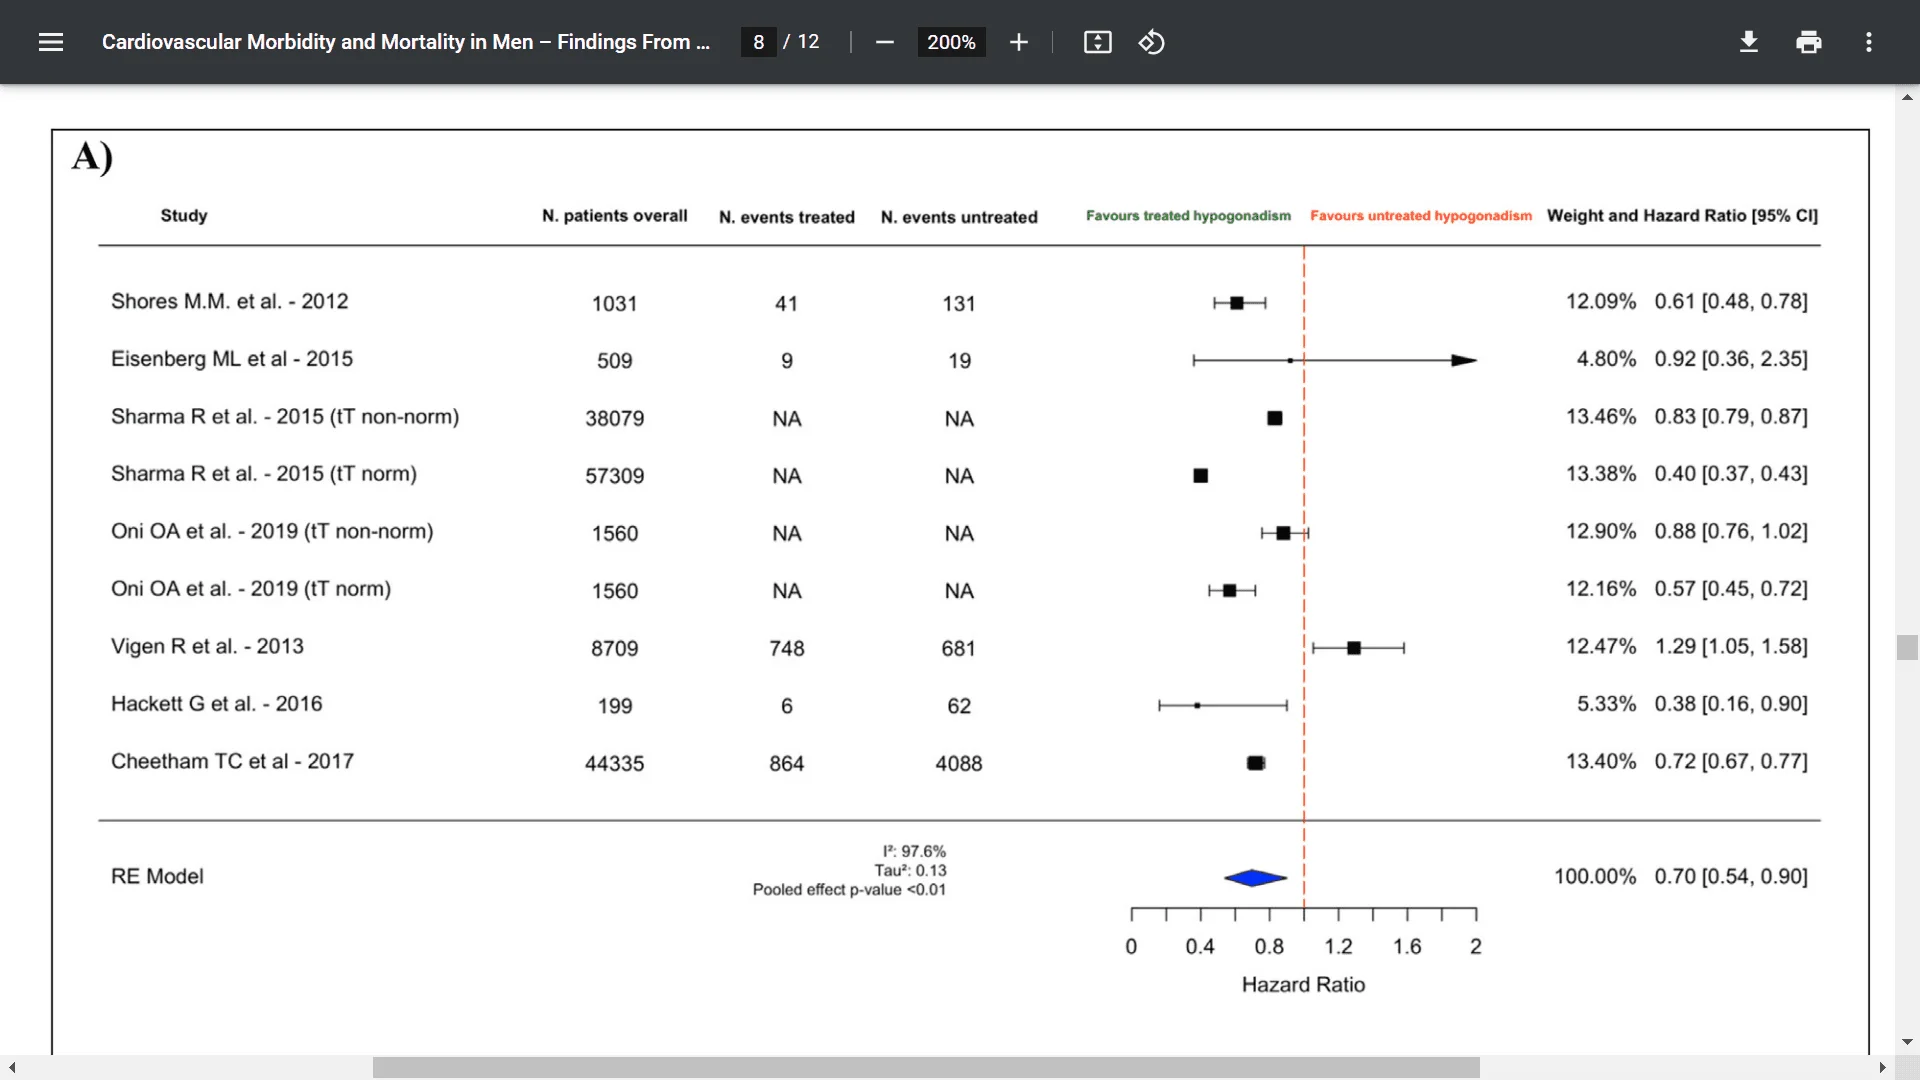Click 'Oni OA et al. - 2019 (tT non-norm)'
Screen dimensions: 1920x1080
pyautogui.click(x=272, y=532)
